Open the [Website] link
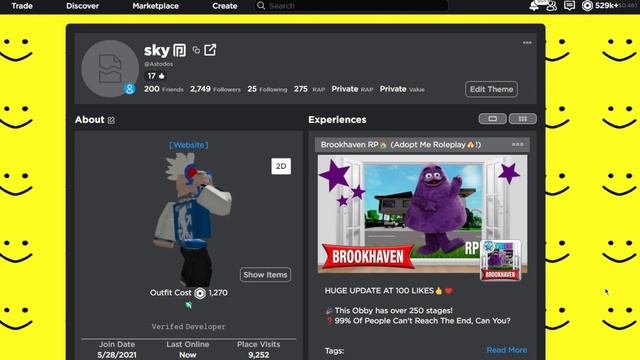640x360 pixels. click(x=189, y=145)
